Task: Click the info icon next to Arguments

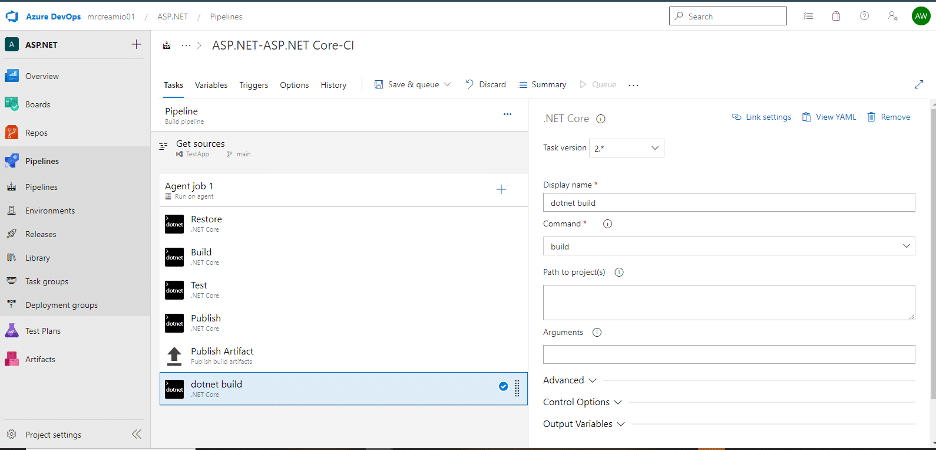Action: click(596, 332)
